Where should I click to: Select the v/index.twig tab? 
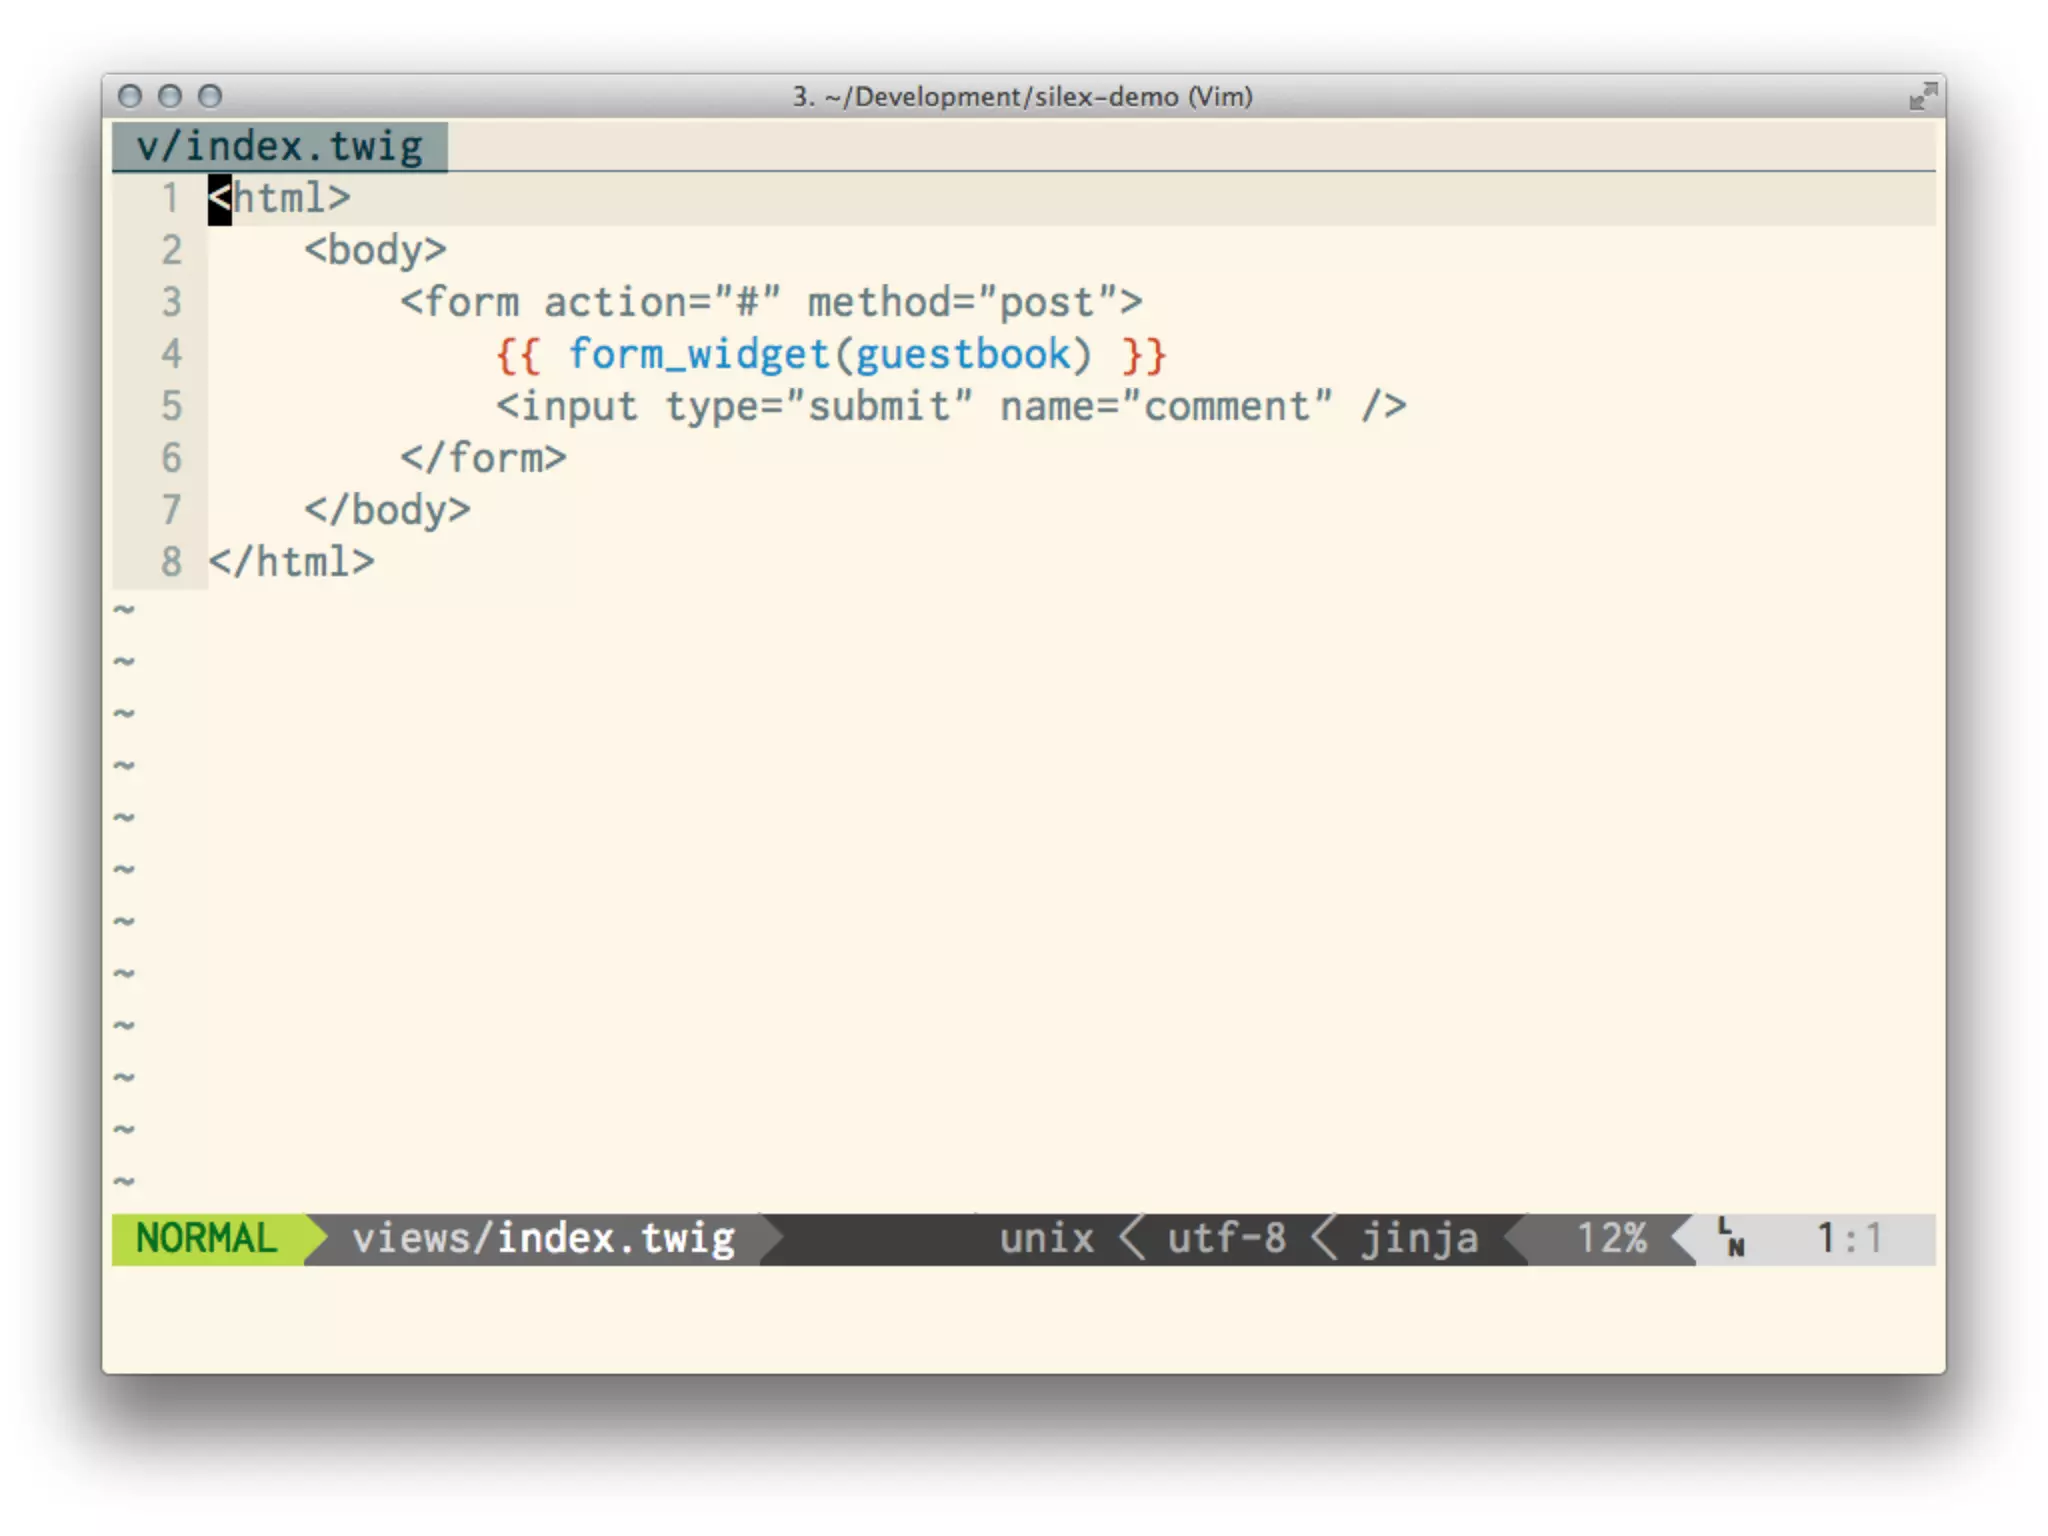pos(280,147)
